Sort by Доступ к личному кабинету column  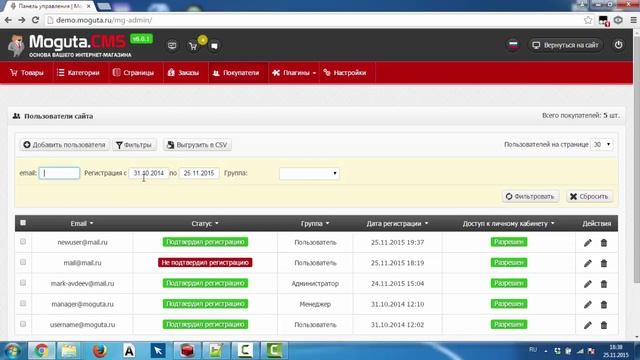[x=509, y=223]
